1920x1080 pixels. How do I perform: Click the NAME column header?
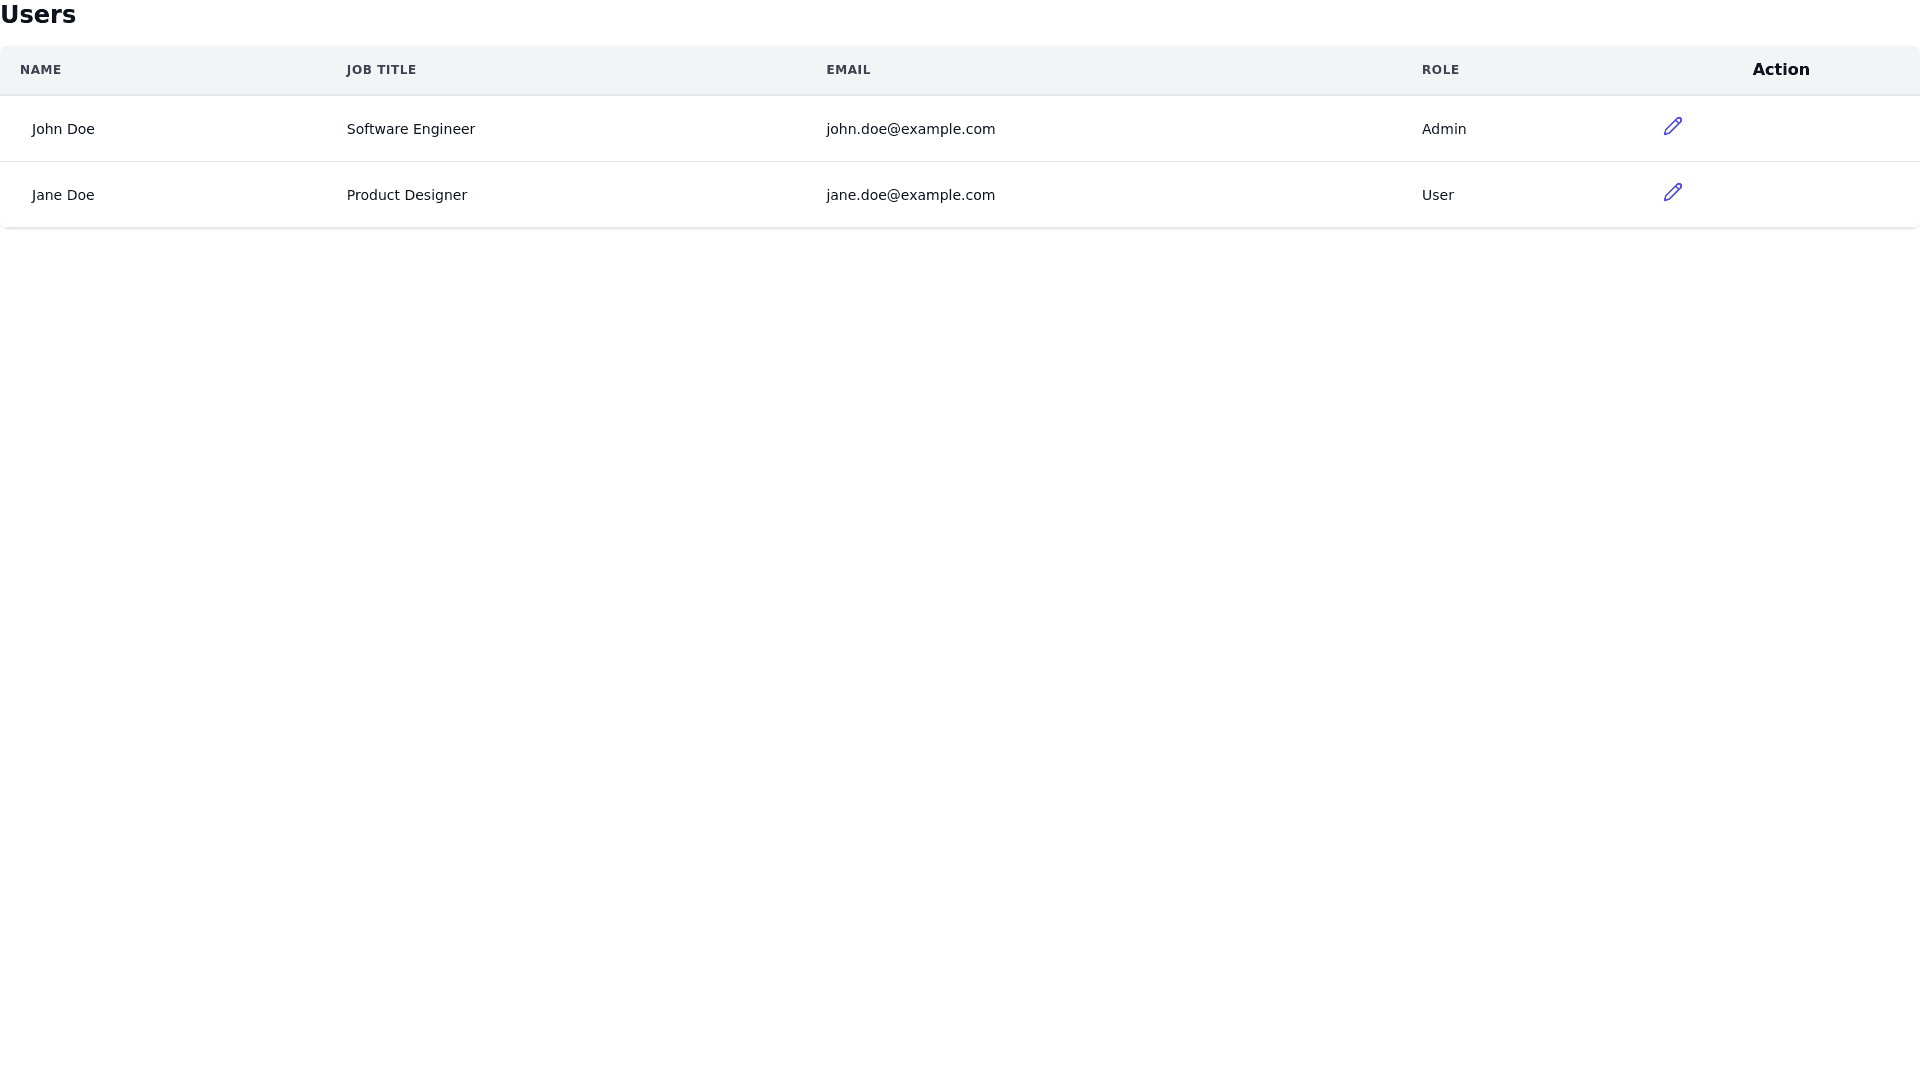(41, 70)
